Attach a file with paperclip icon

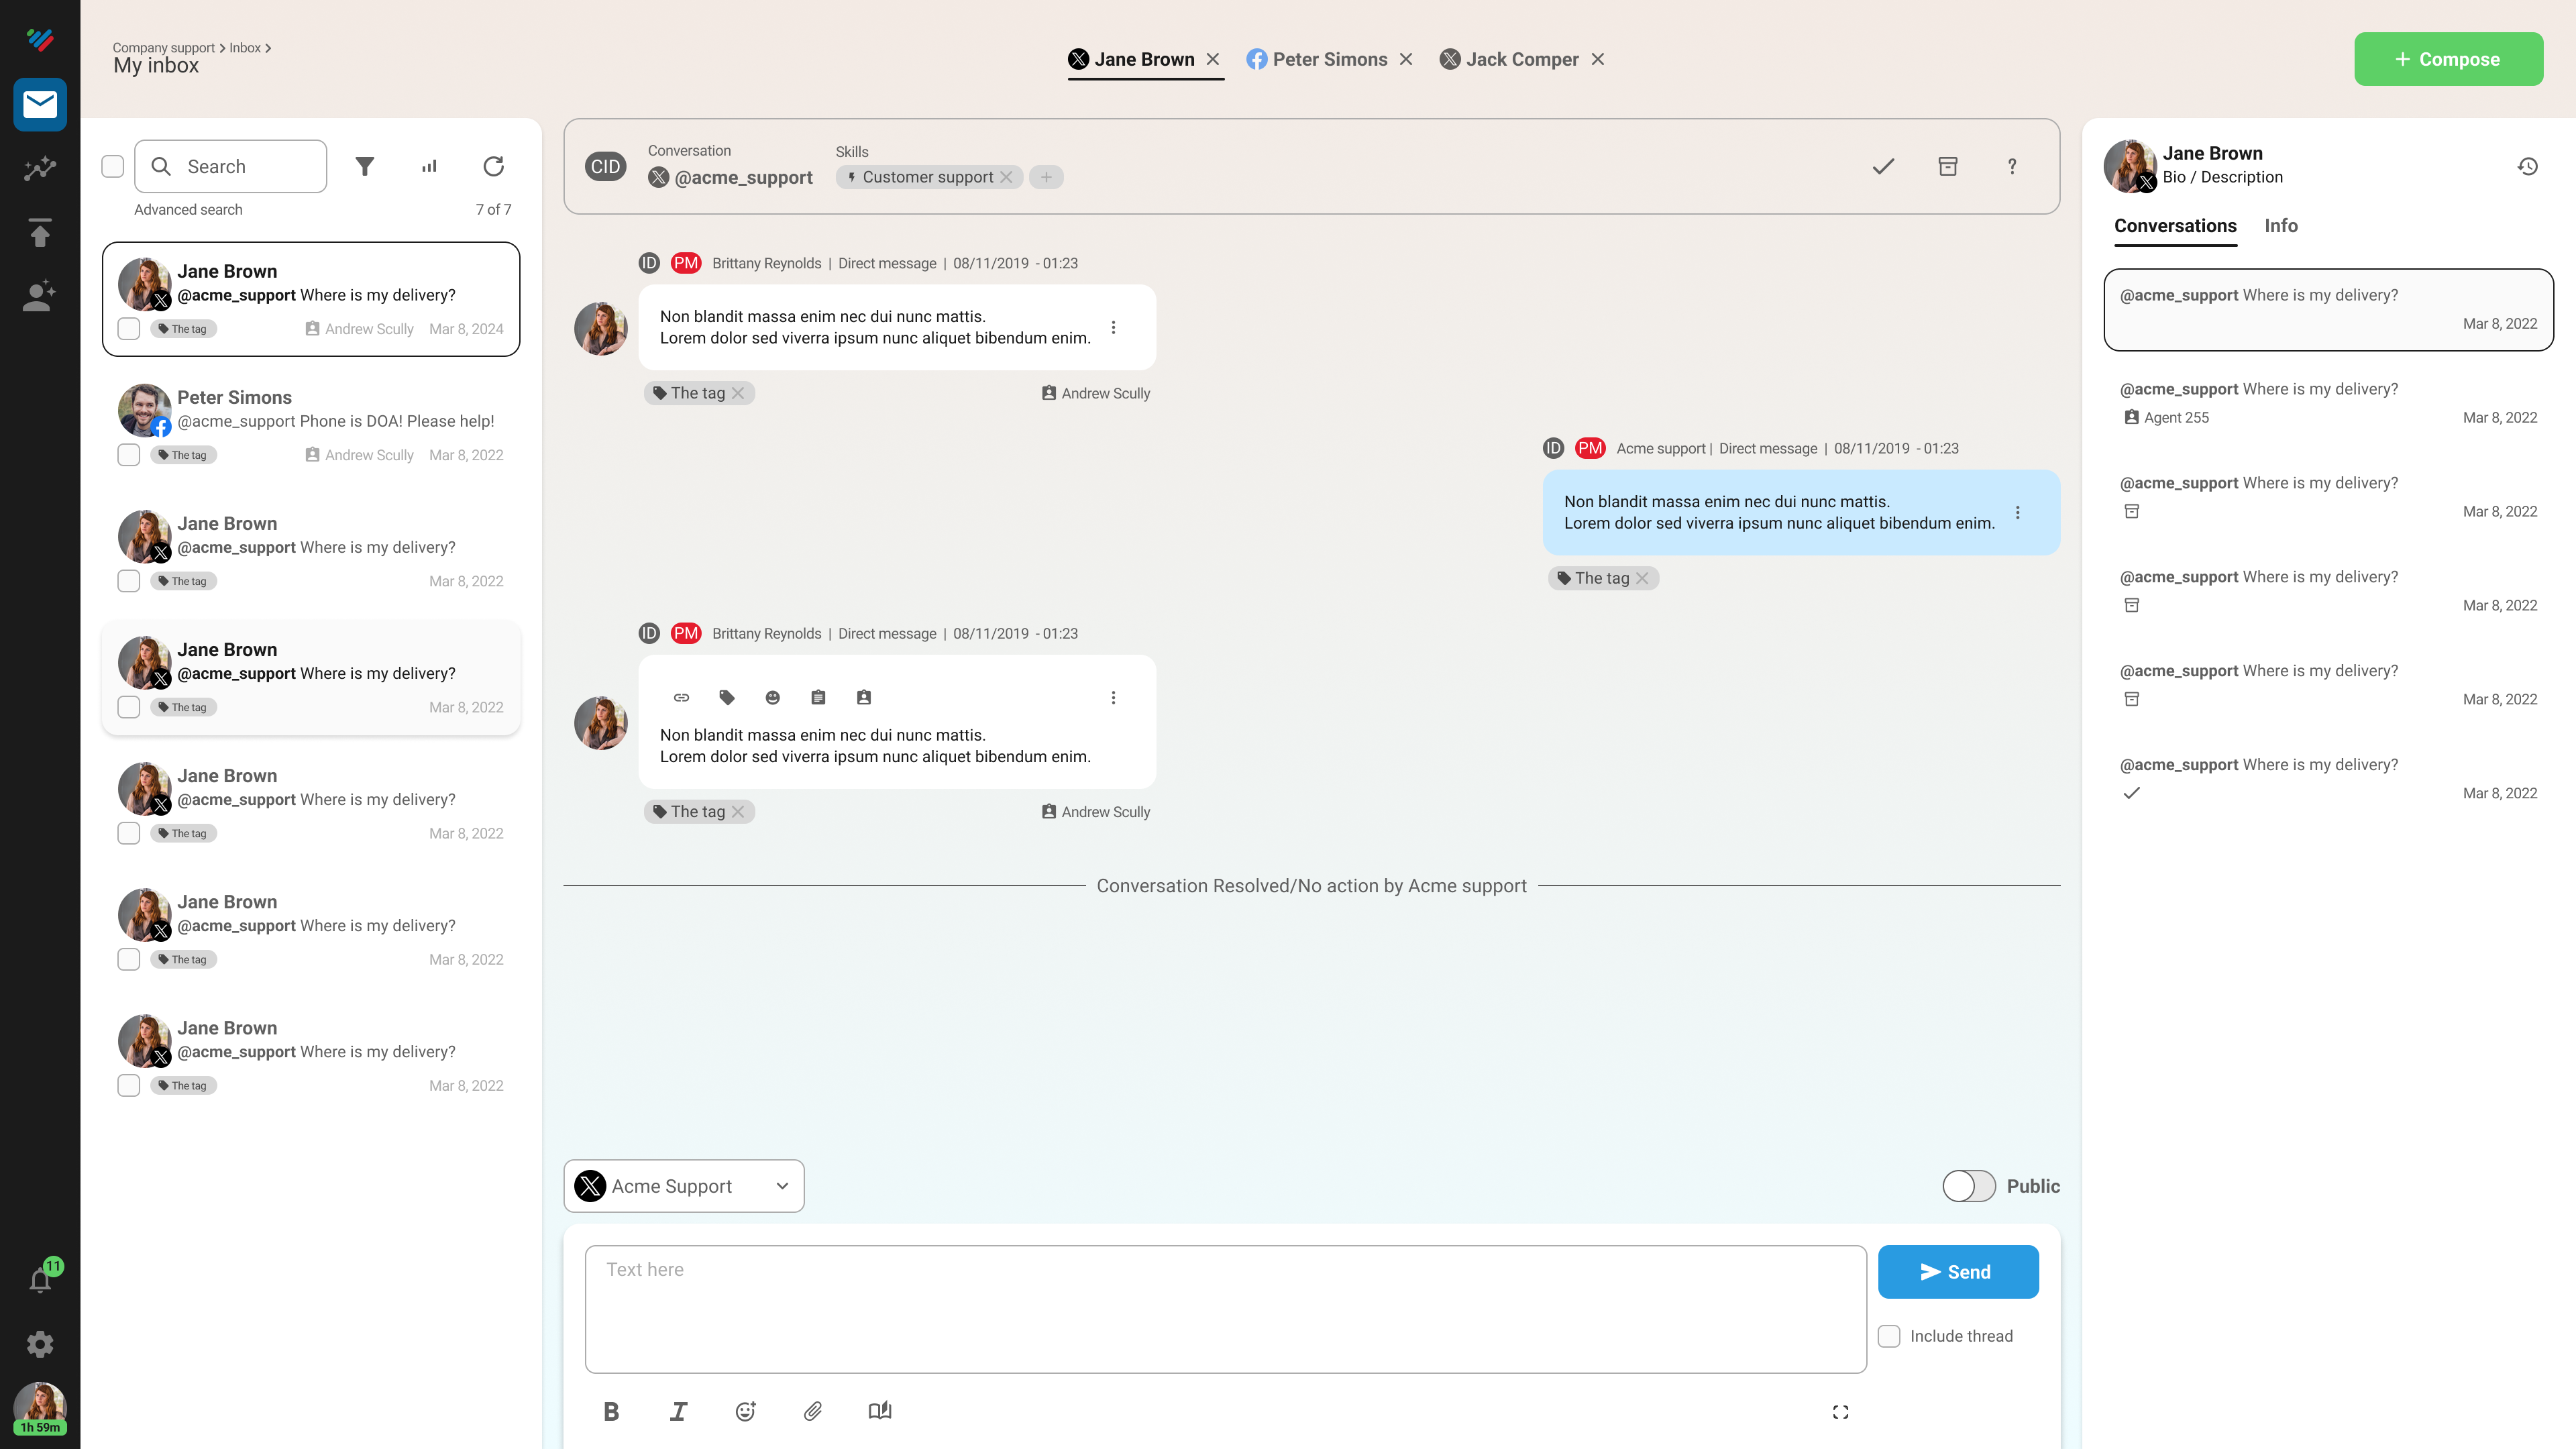(813, 1411)
